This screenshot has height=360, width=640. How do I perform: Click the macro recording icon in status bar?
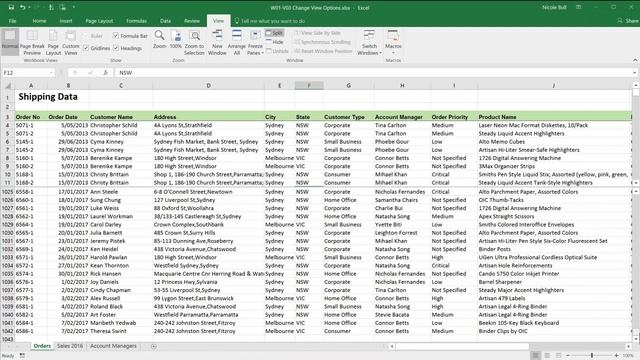(22, 356)
